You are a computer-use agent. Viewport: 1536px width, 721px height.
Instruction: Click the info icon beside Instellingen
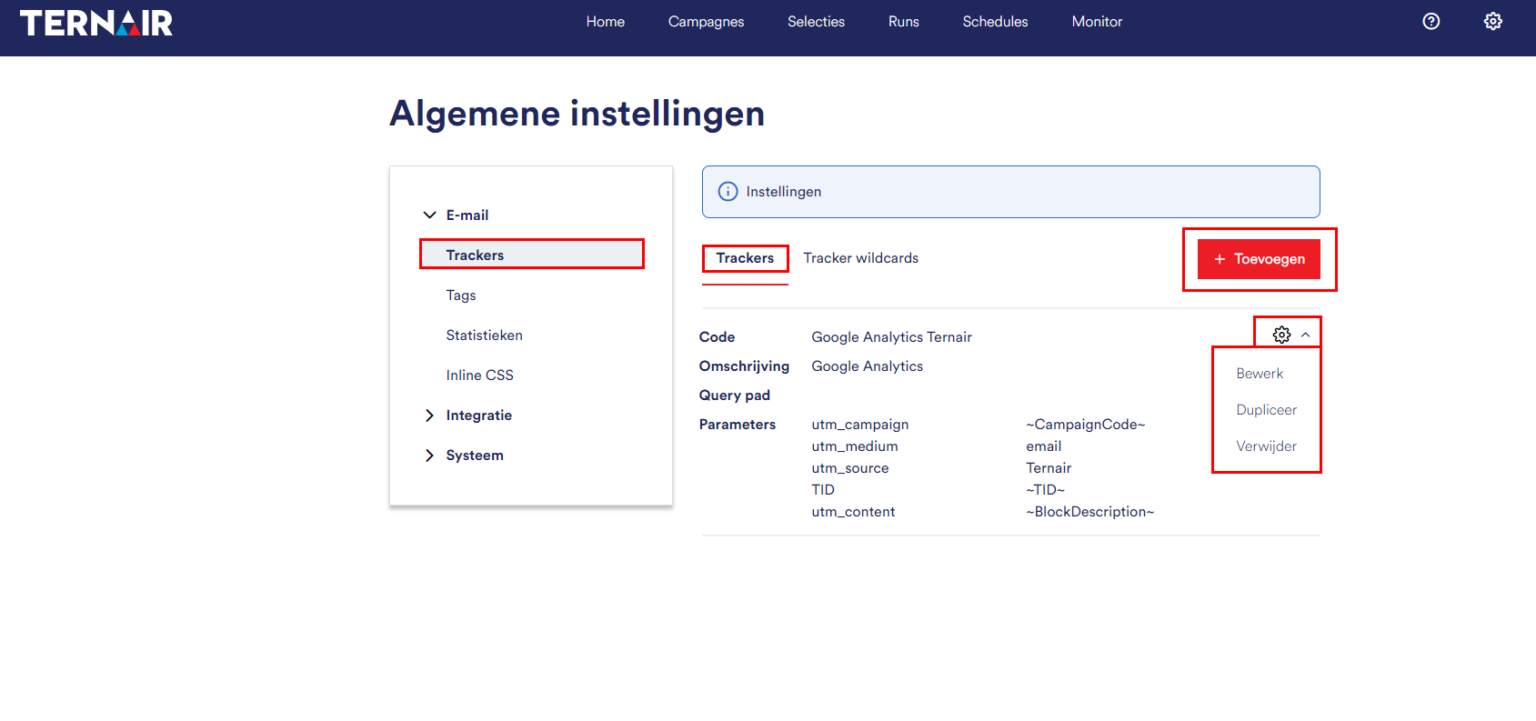pos(728,192)
